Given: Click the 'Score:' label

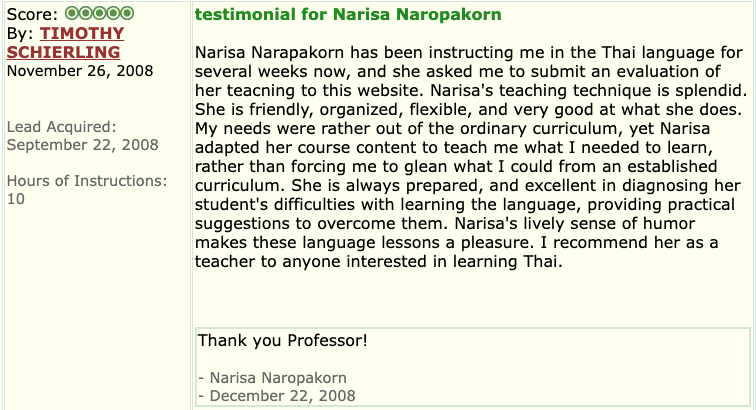Looking at the screenshot, I should pyautogui.click(x=32, y=14).
